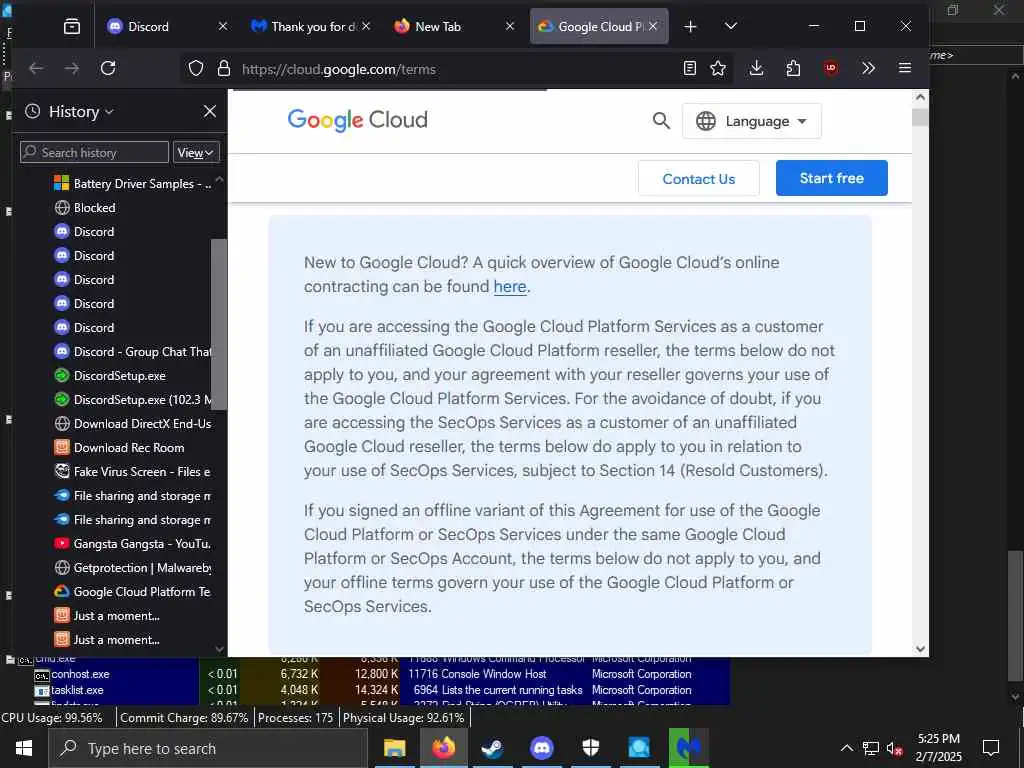Reload the page with the refresh icon
Viewport: 1024px width, 768px height.
click(108, 68)
